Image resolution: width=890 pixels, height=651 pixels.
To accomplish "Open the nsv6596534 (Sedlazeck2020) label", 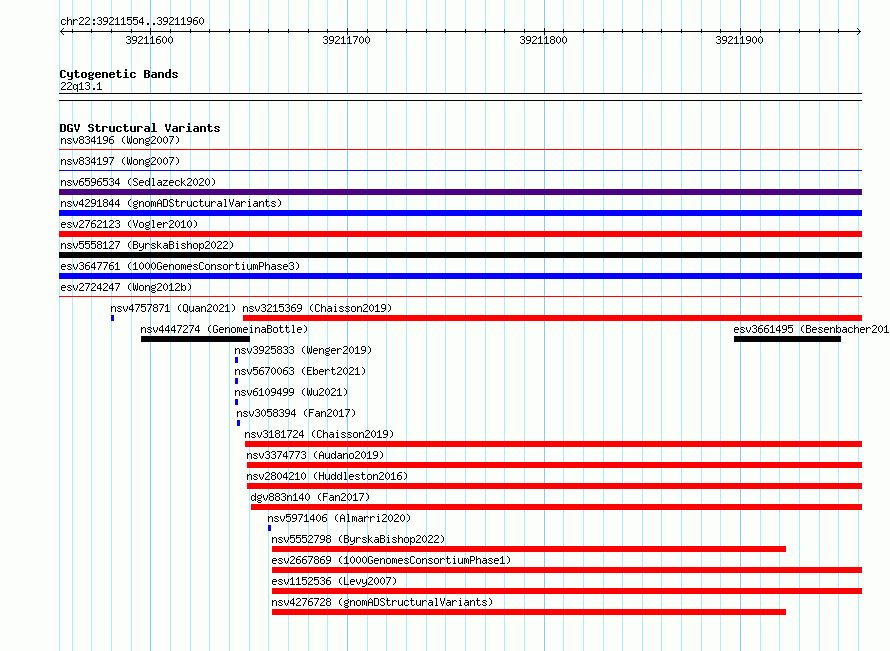I will (138, 182).
